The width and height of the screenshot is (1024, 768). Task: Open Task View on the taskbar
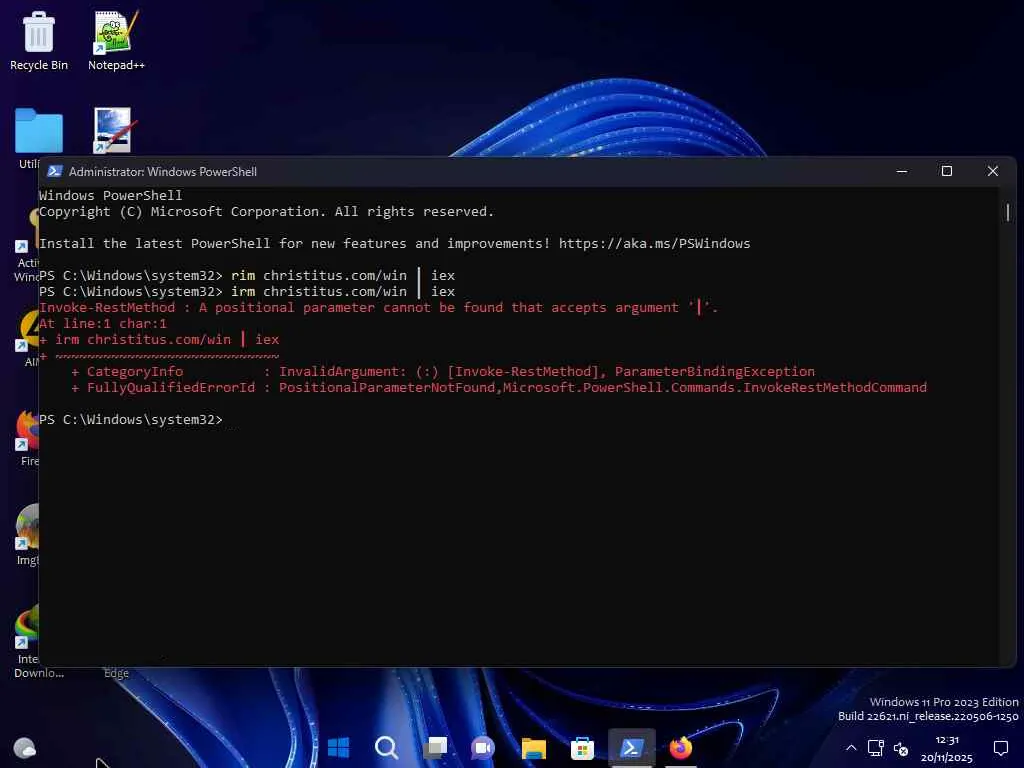point(435,747)
